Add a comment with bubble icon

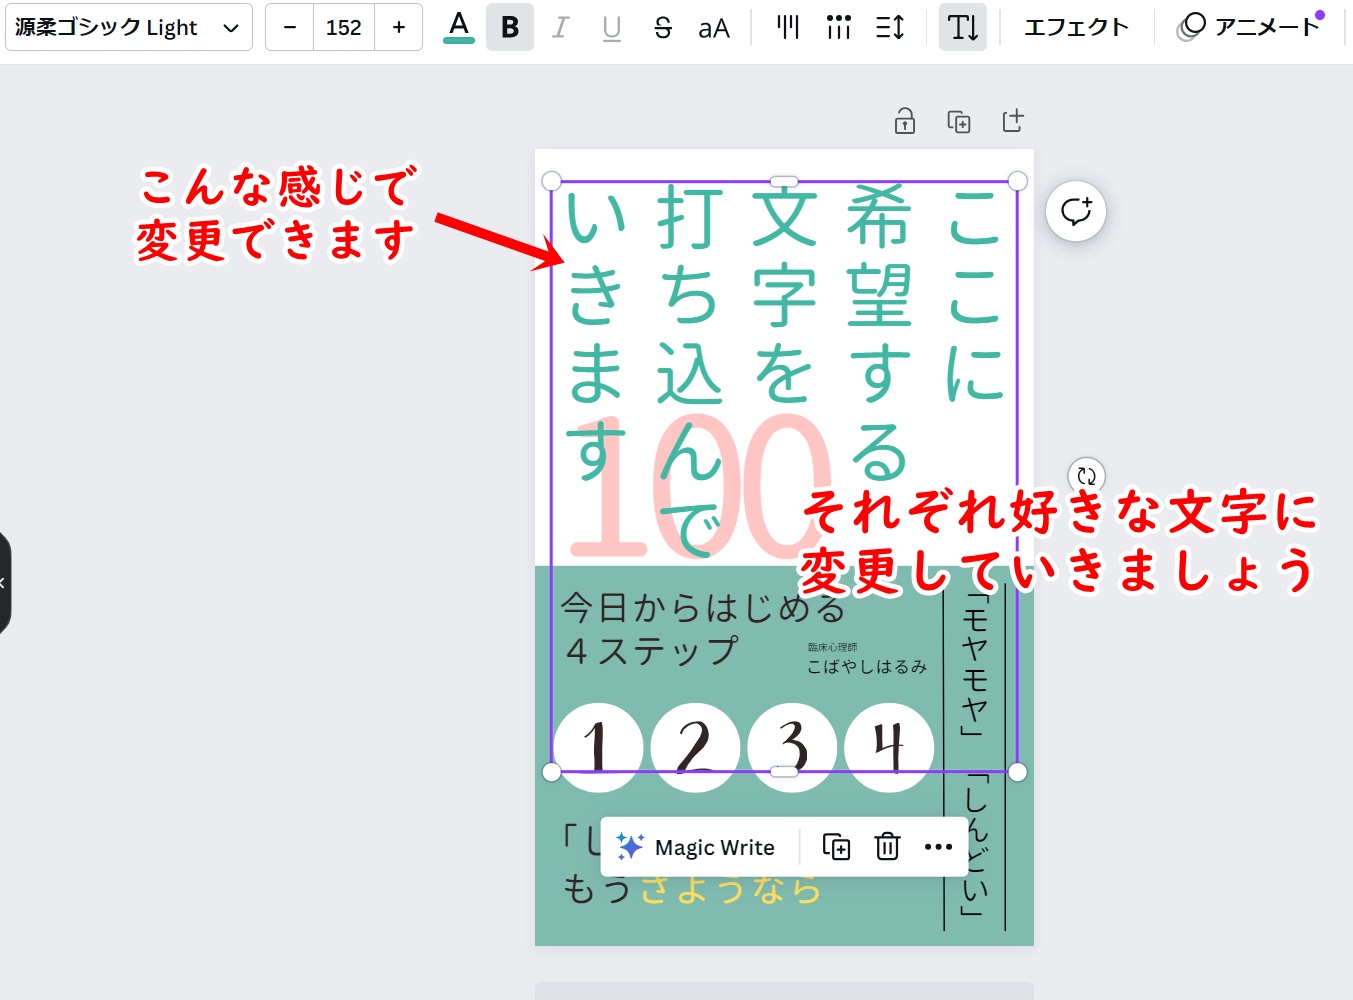point(1076,211)
